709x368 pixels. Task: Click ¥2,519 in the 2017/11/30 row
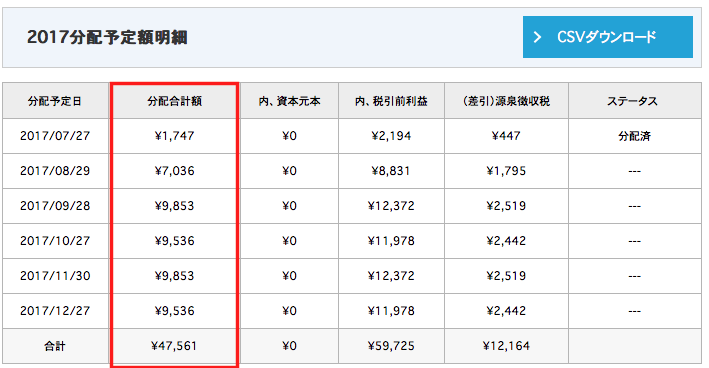coord(506,276)
